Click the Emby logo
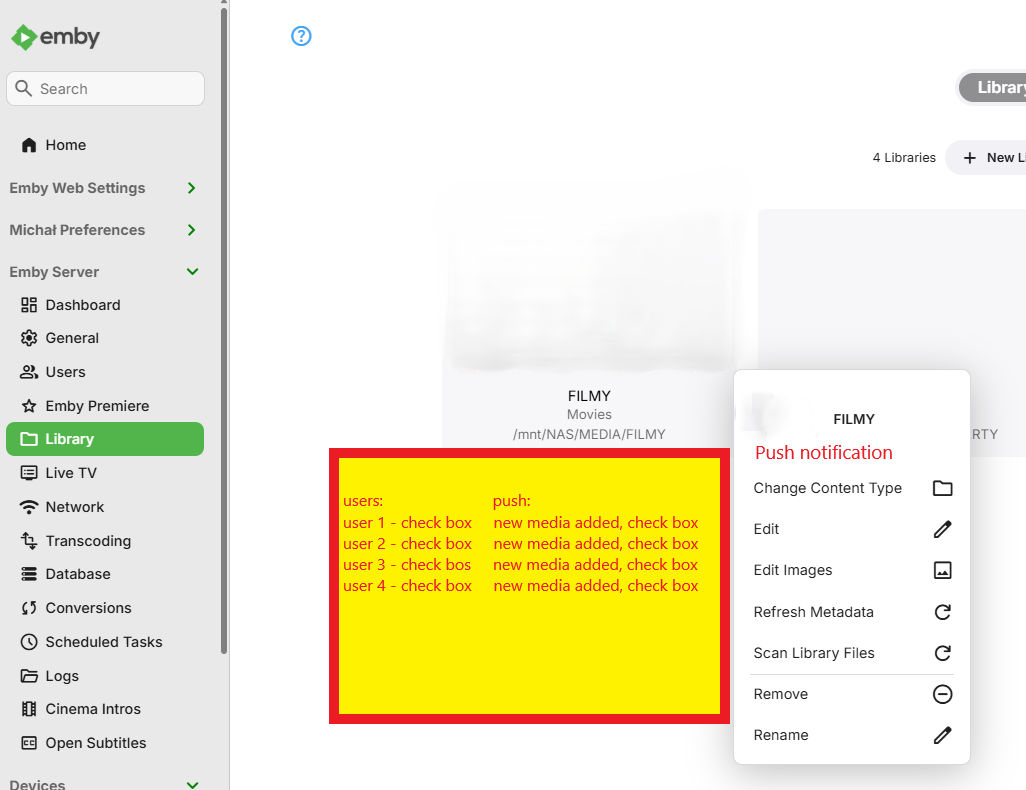1026x790 pixels. point(56,37)
